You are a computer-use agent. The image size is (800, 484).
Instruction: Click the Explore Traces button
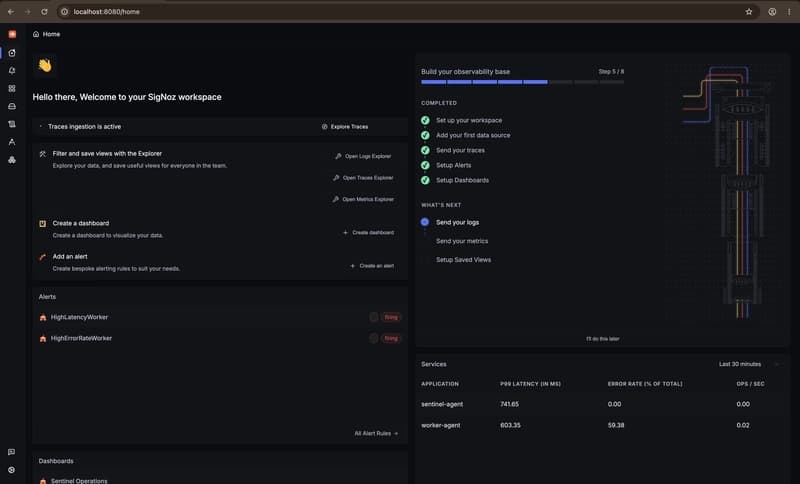345,126
